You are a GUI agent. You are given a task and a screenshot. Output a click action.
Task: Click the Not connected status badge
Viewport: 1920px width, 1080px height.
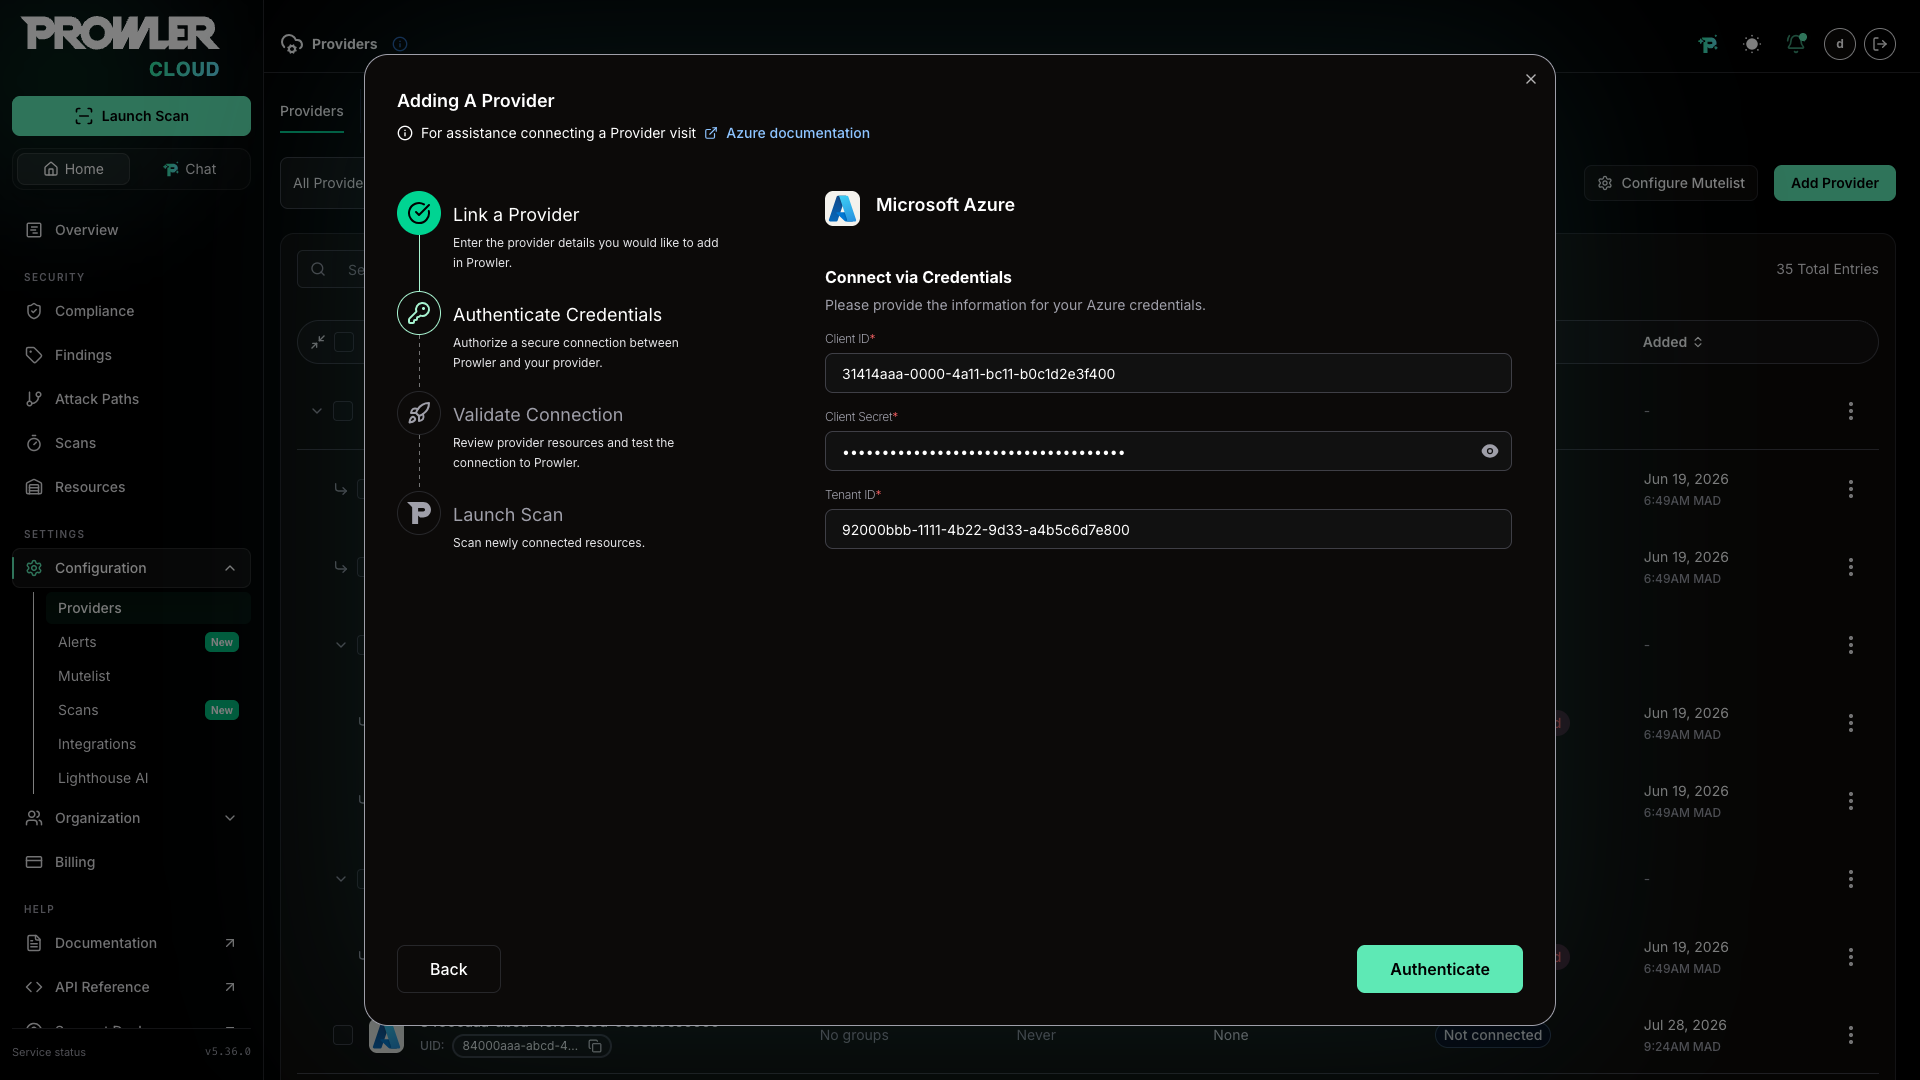[x=1492, y=1035]
